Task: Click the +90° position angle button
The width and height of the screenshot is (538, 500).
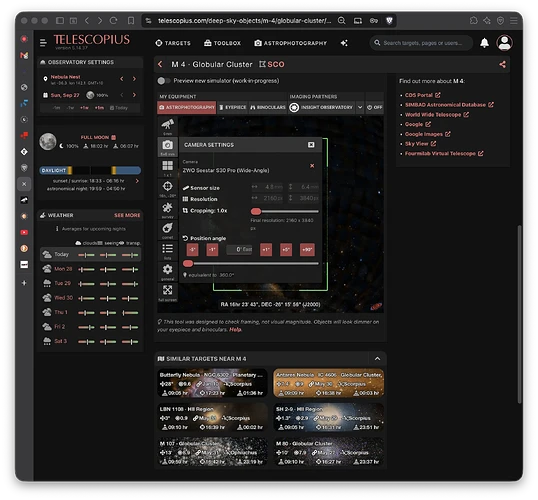Action: point(307,249)
